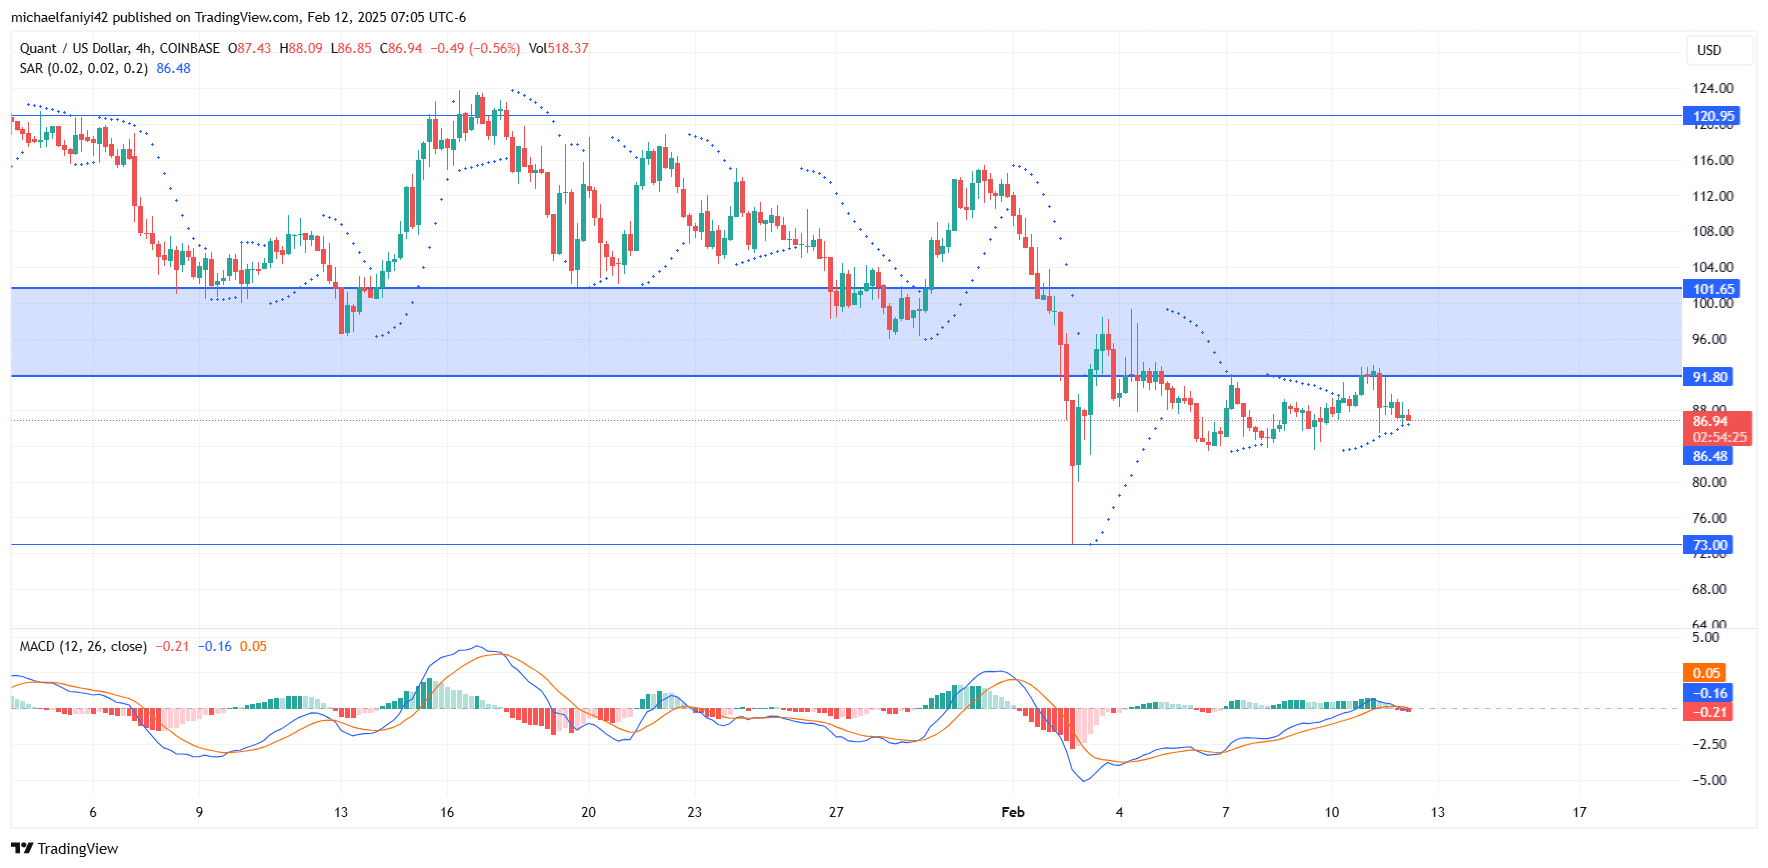Click the −5.00 MACD scale label
Image resolution: width=1768 pixels, height=868 pixels.
1709,780
